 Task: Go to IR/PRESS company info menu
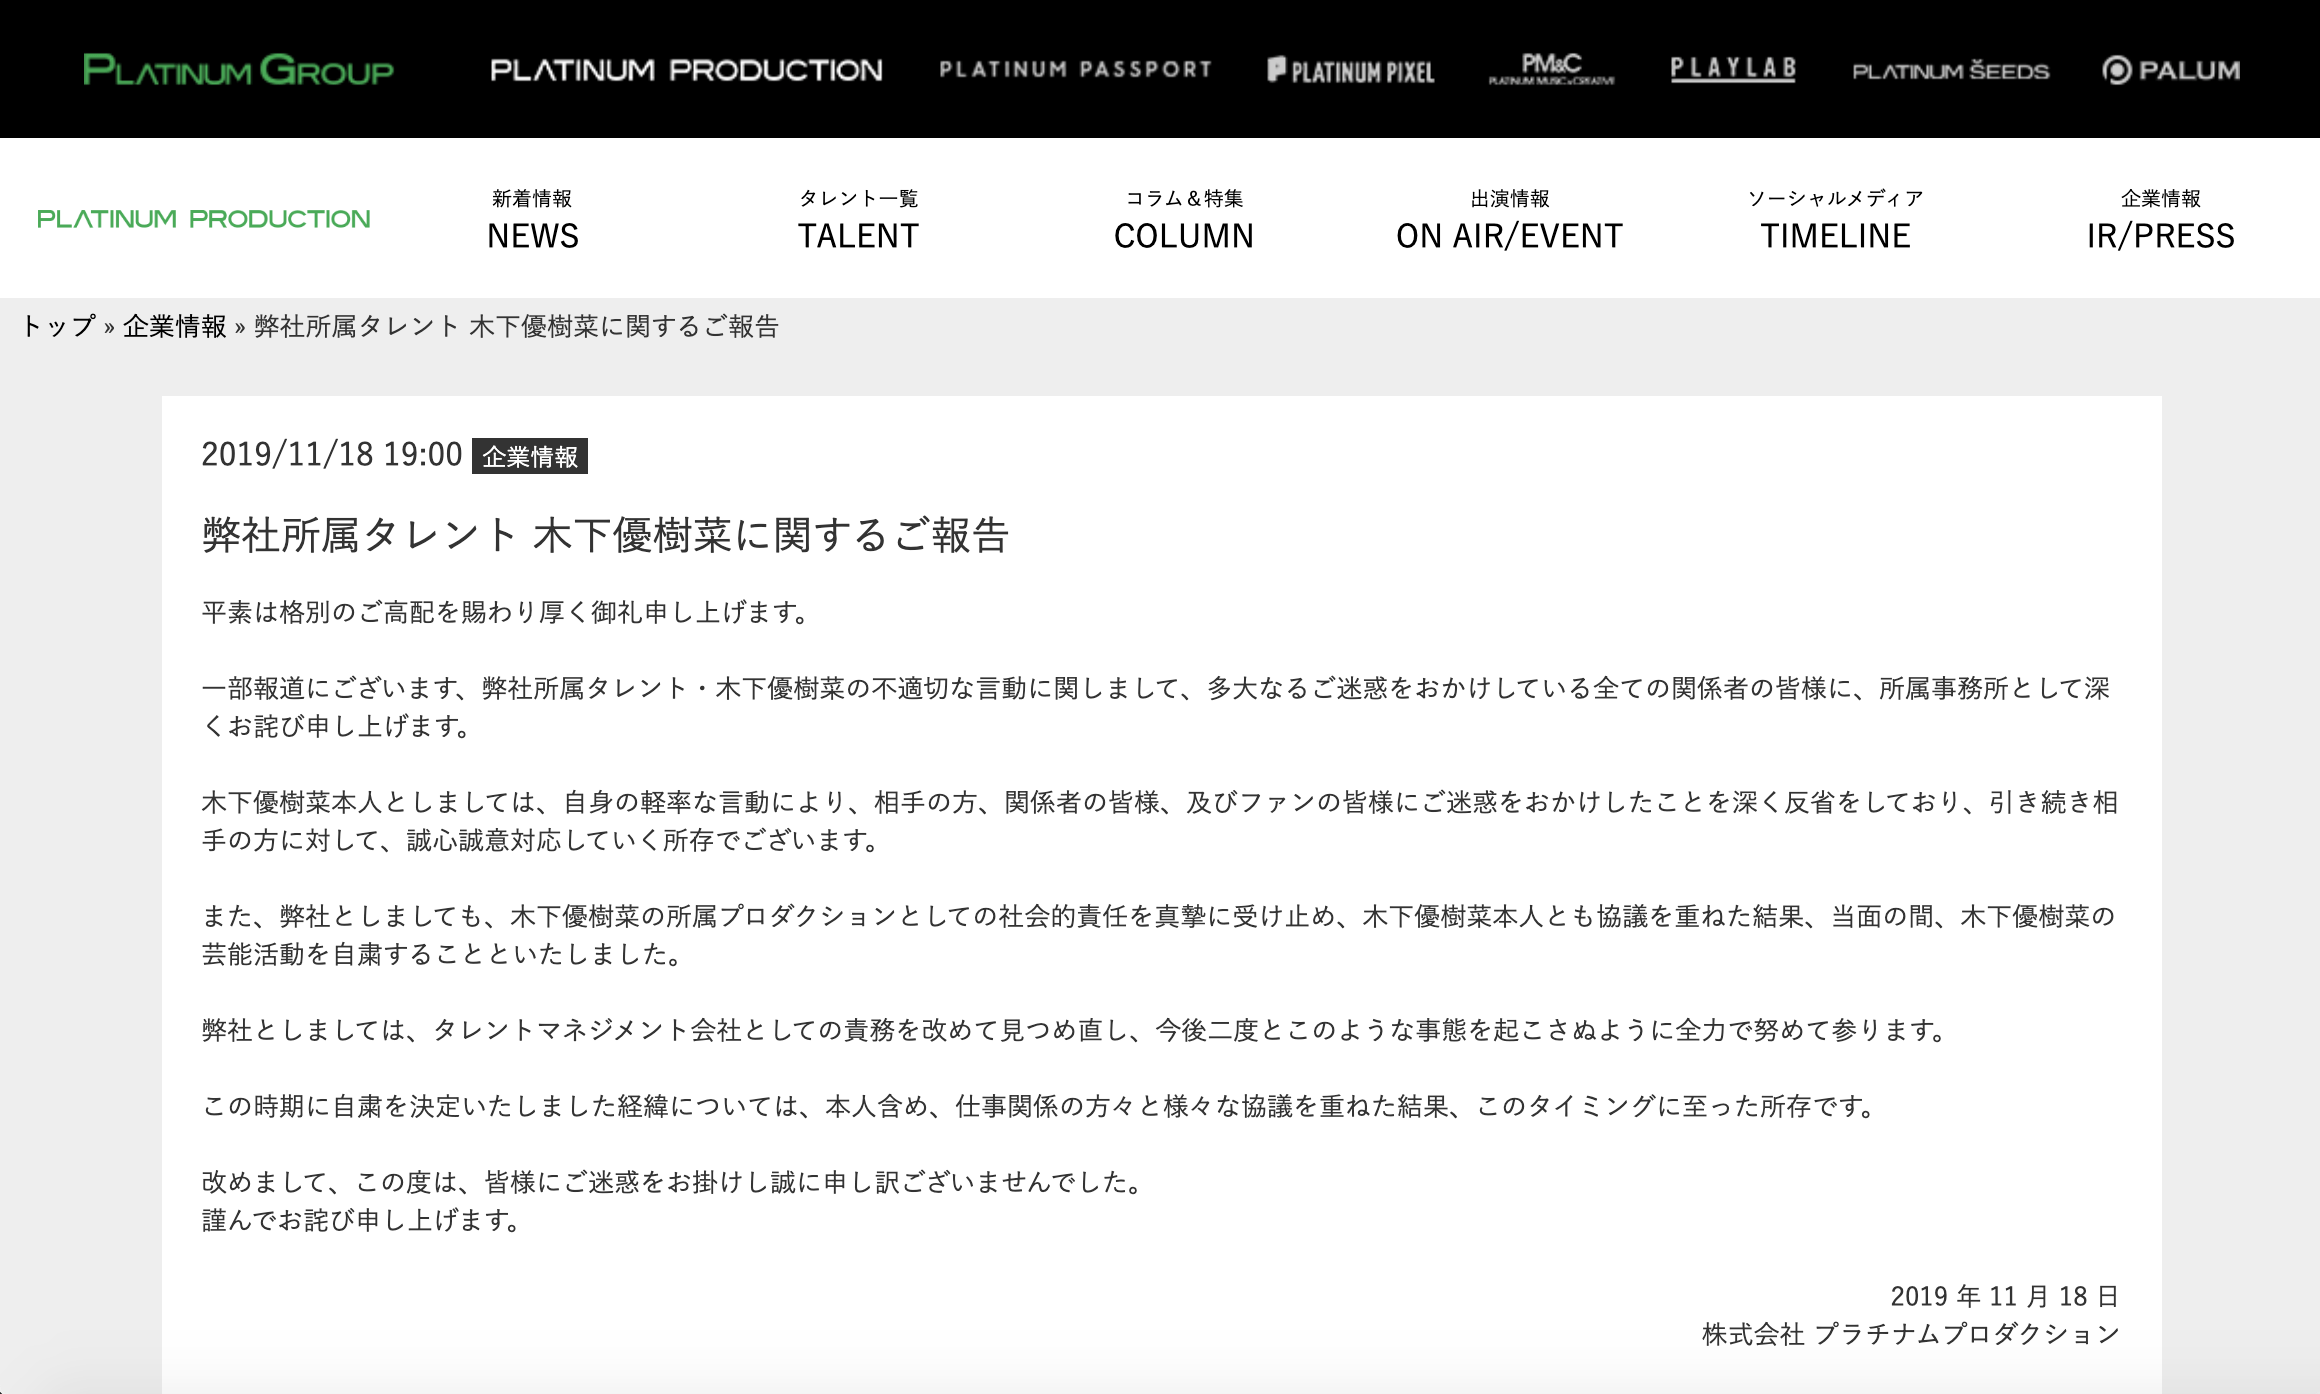(x=2160, y=221)
